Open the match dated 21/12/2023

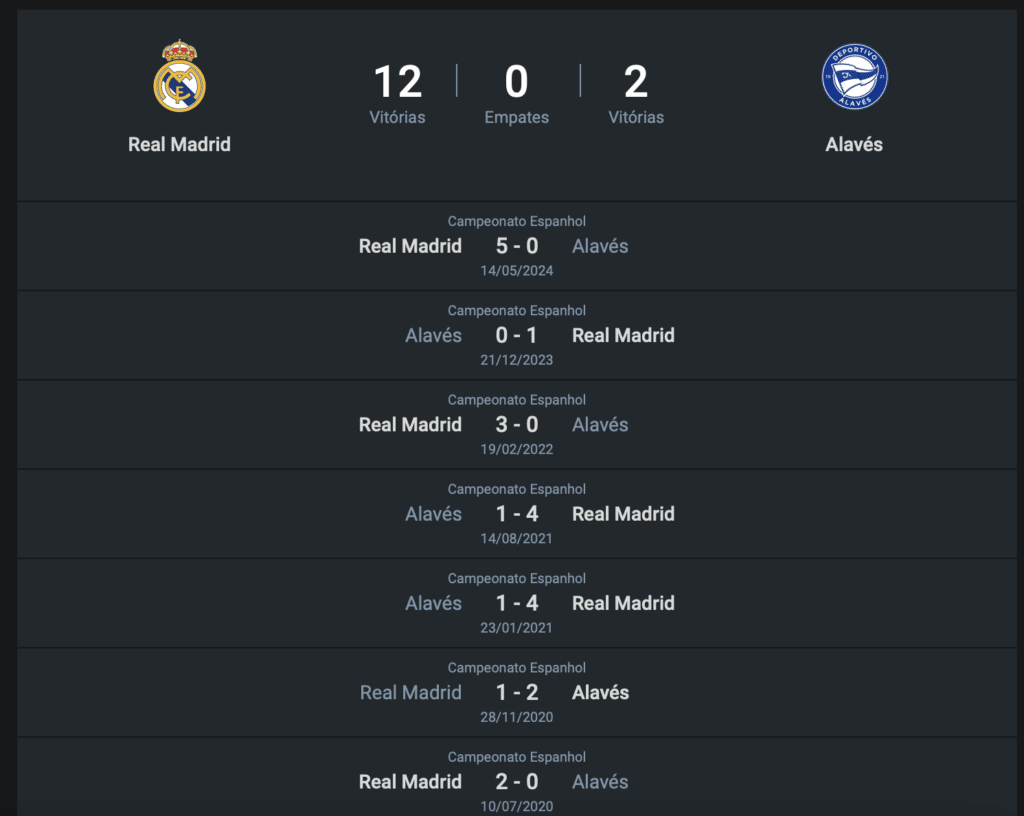tap(517, 360)
